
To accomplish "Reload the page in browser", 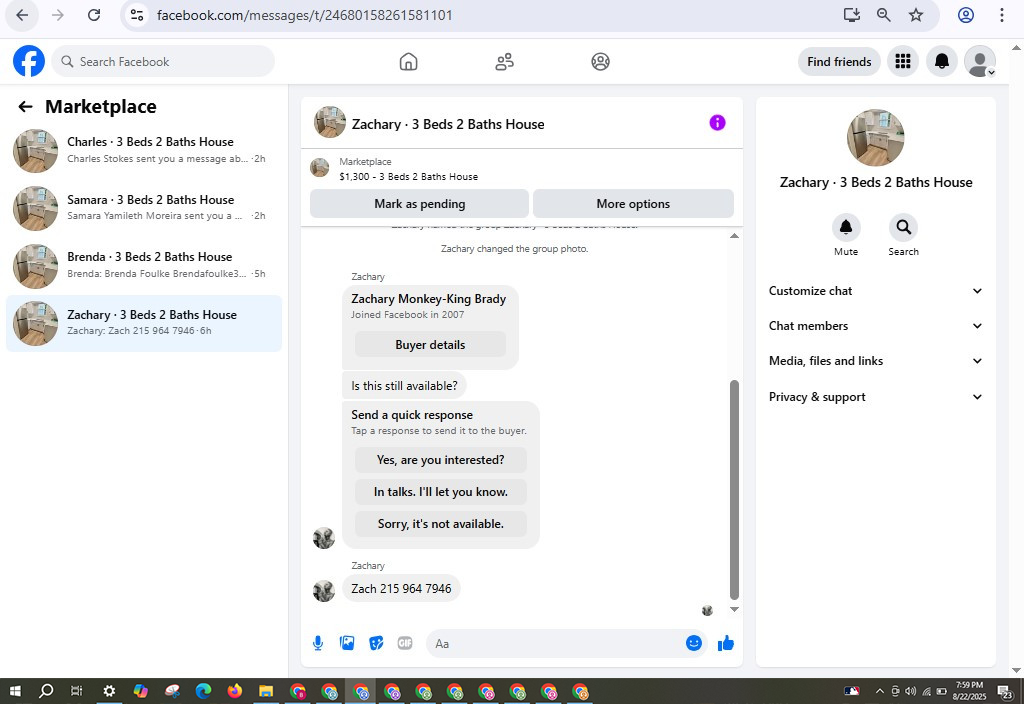I will point(94,15).
